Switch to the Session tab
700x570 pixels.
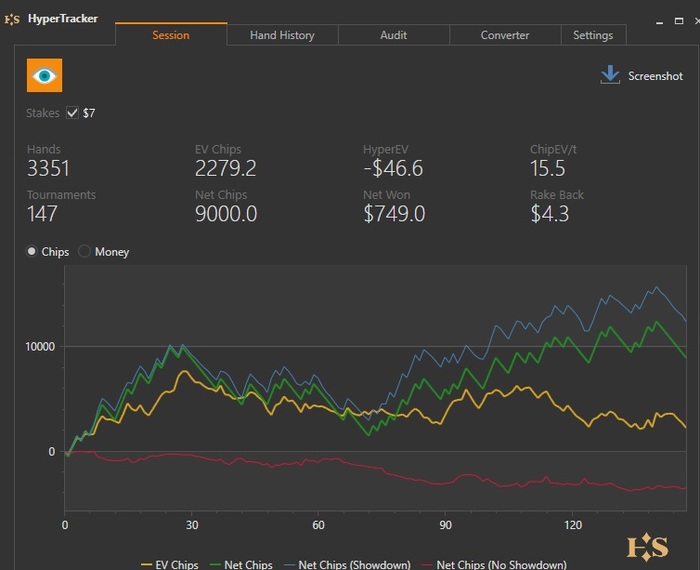tap(171, 35)
